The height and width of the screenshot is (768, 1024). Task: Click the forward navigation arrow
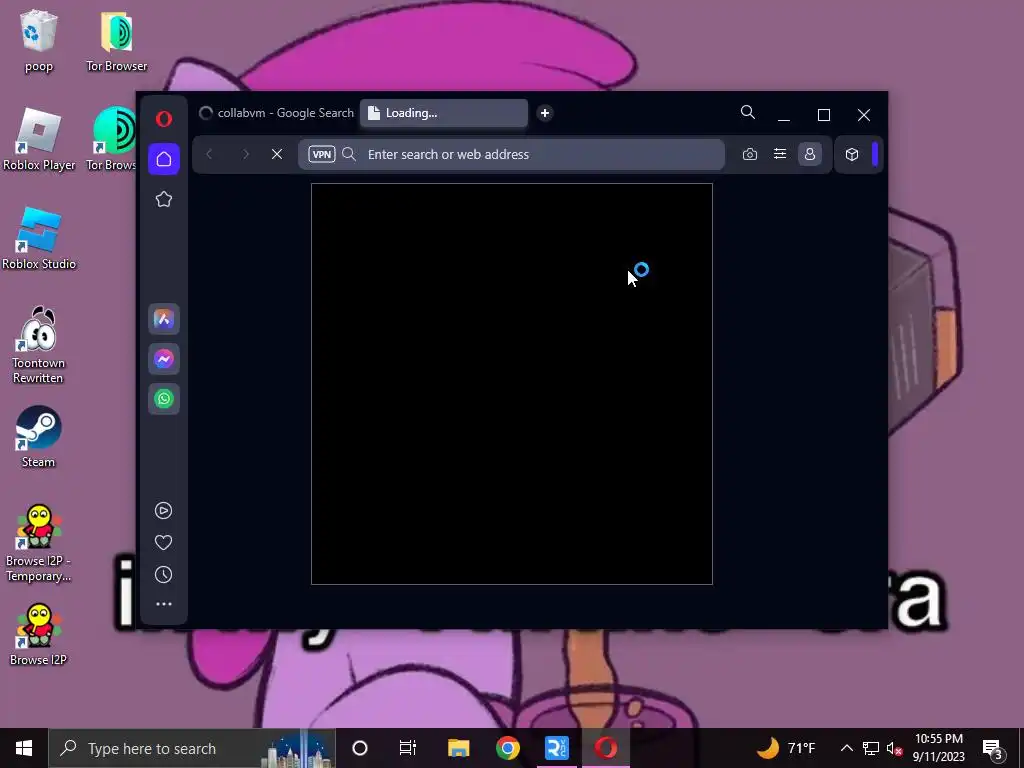246,154
